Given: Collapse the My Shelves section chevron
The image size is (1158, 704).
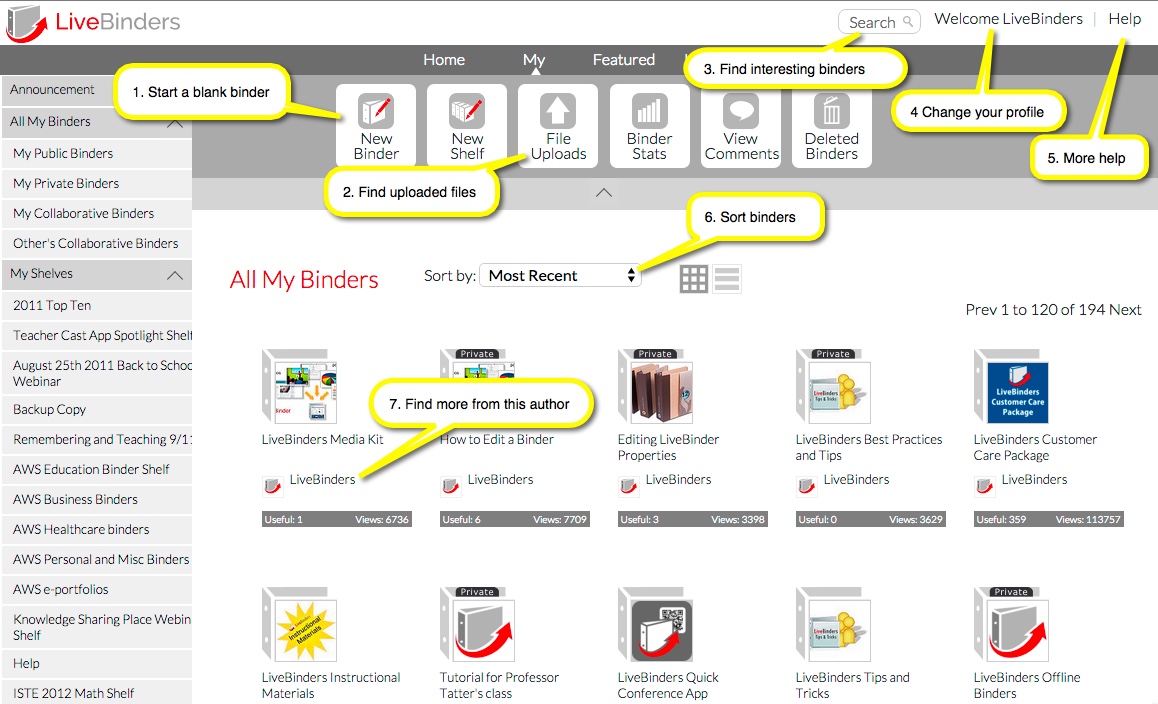Looking at the screenshot, I should tap(175, 275).
